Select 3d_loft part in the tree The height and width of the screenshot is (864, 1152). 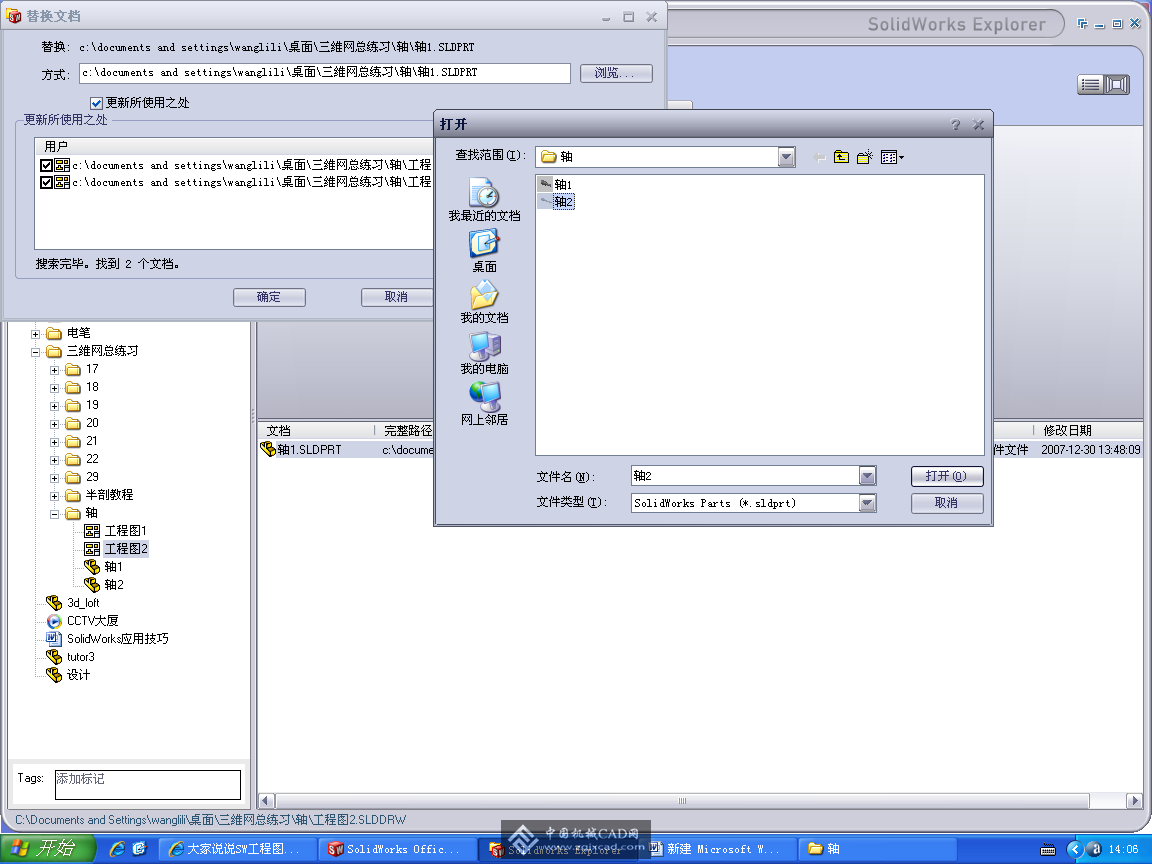pos(73,602)
